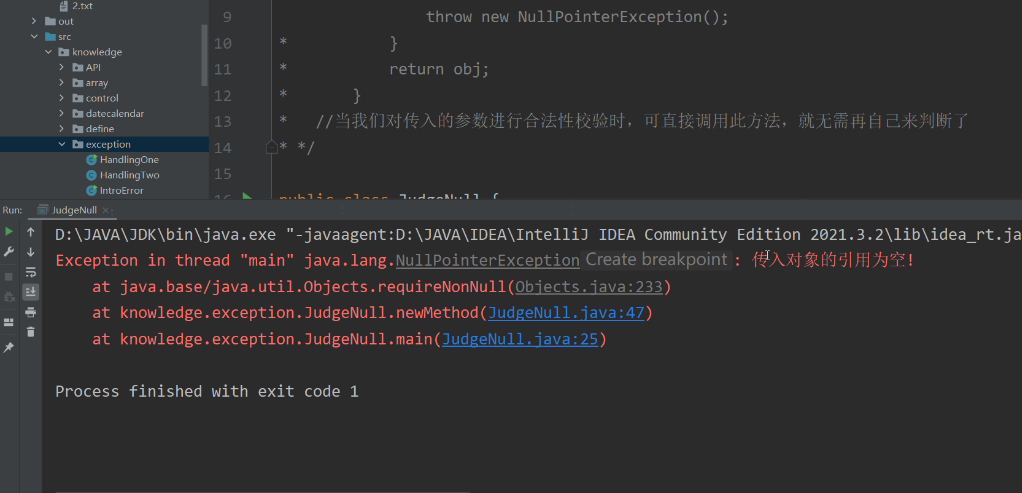Open run configuration wrench icon
1022x493 pixels.
(9, 252)
